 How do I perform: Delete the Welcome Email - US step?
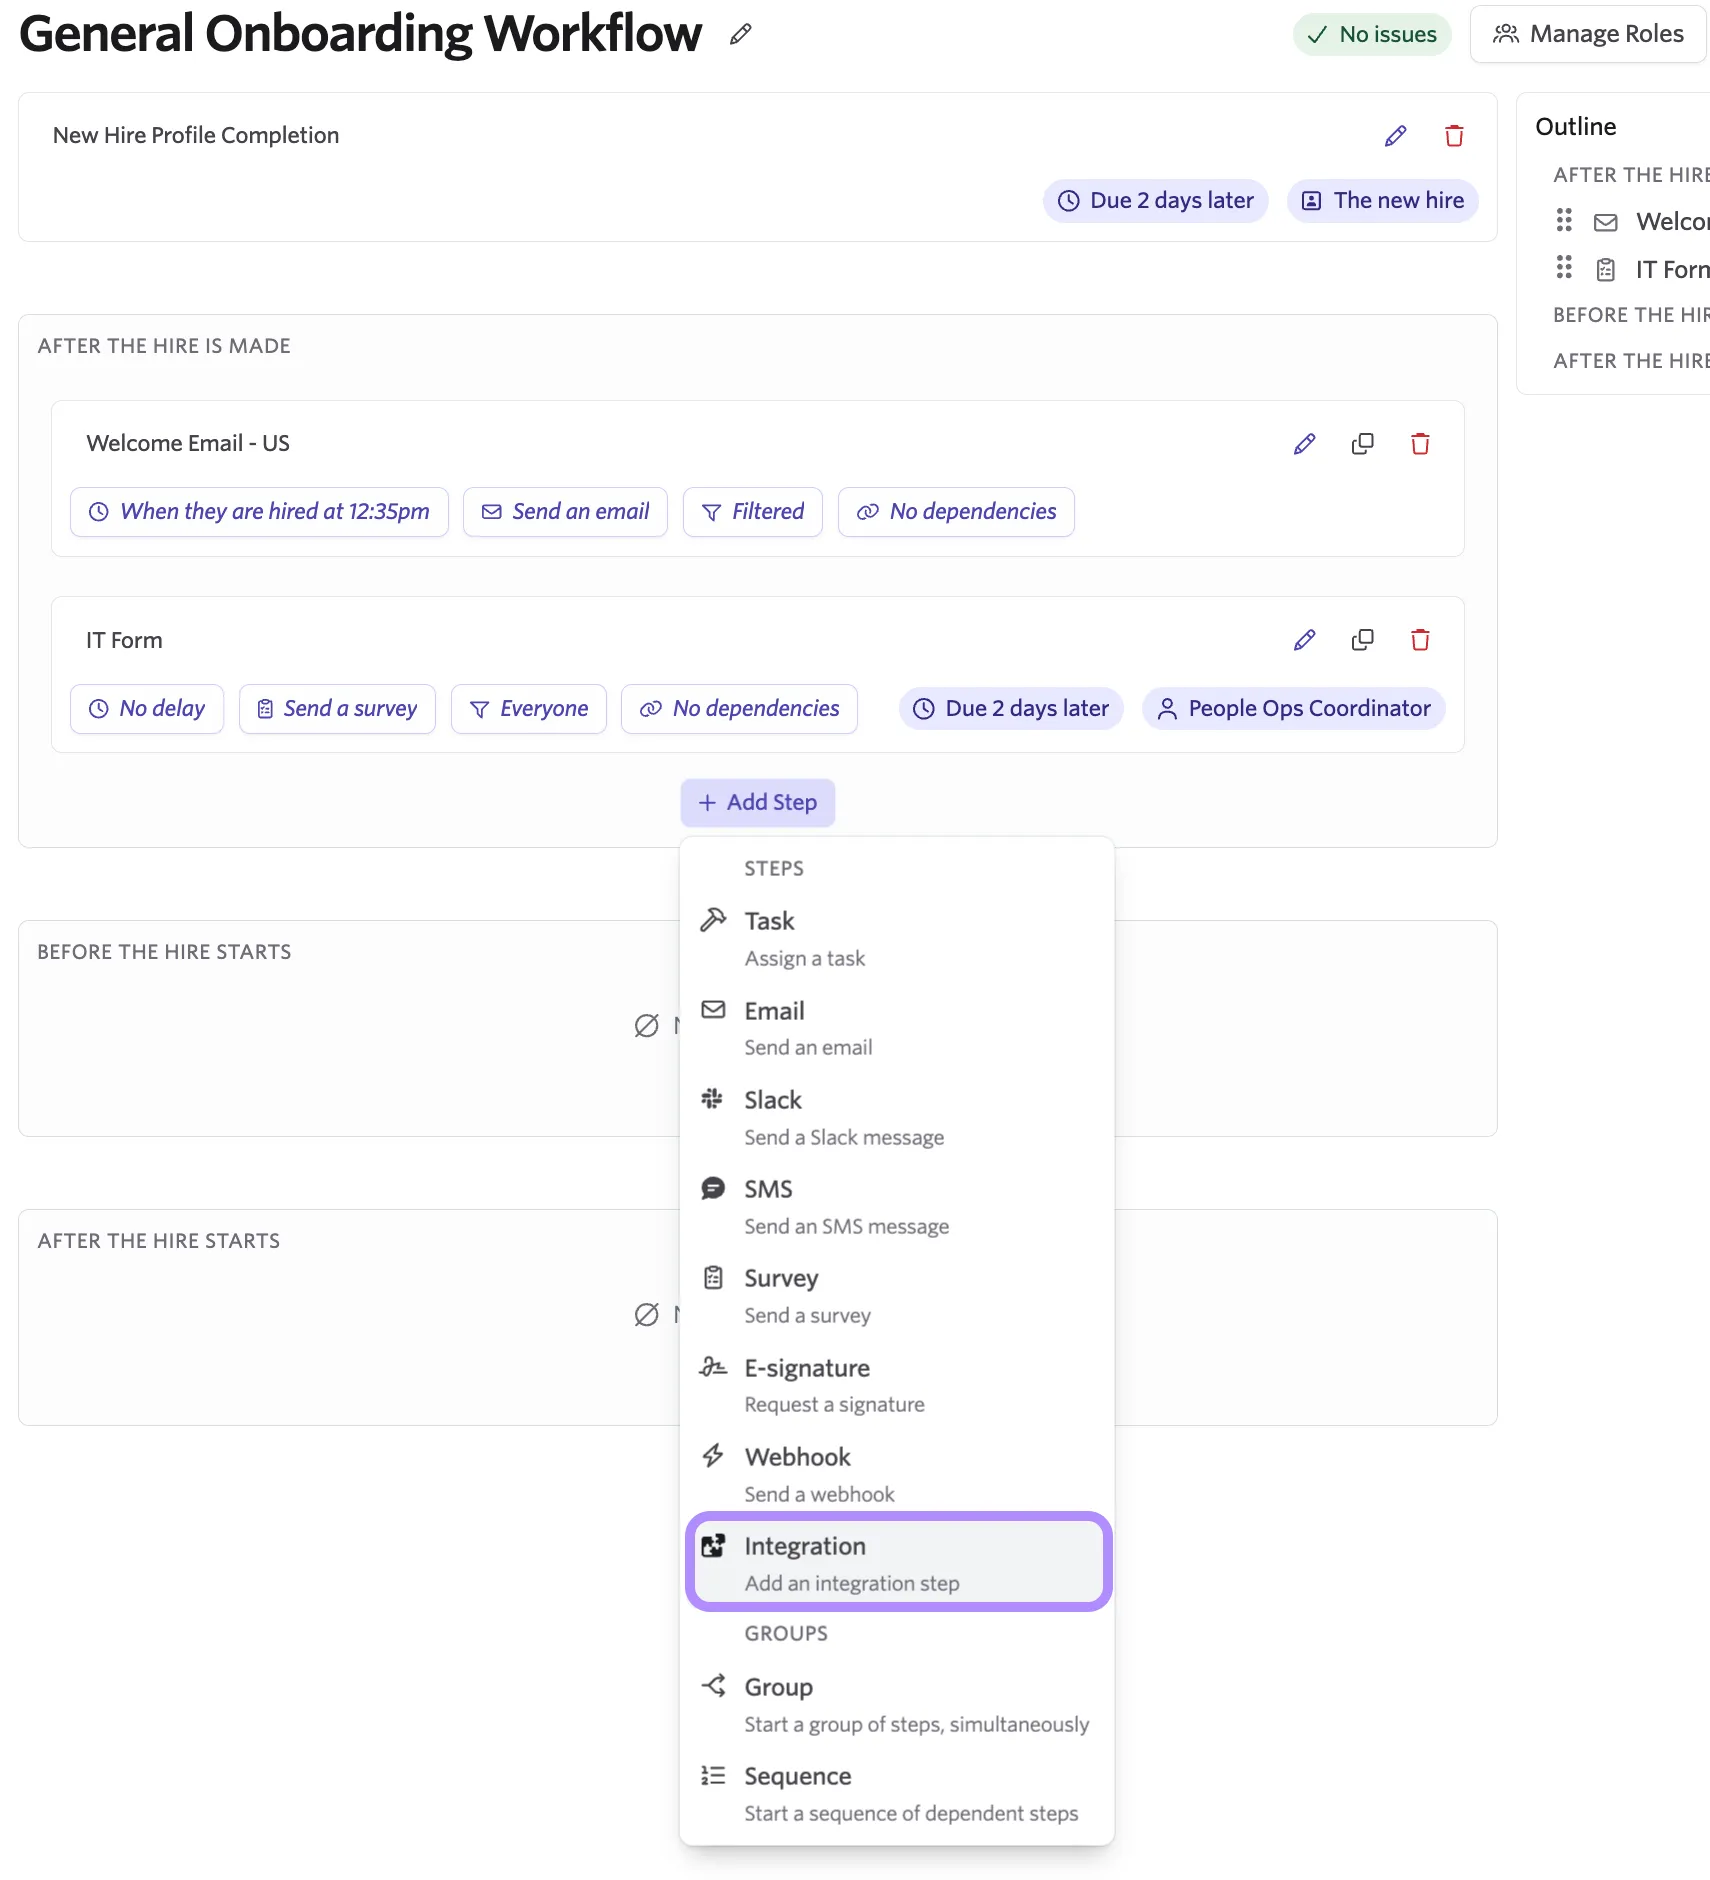1420,444
